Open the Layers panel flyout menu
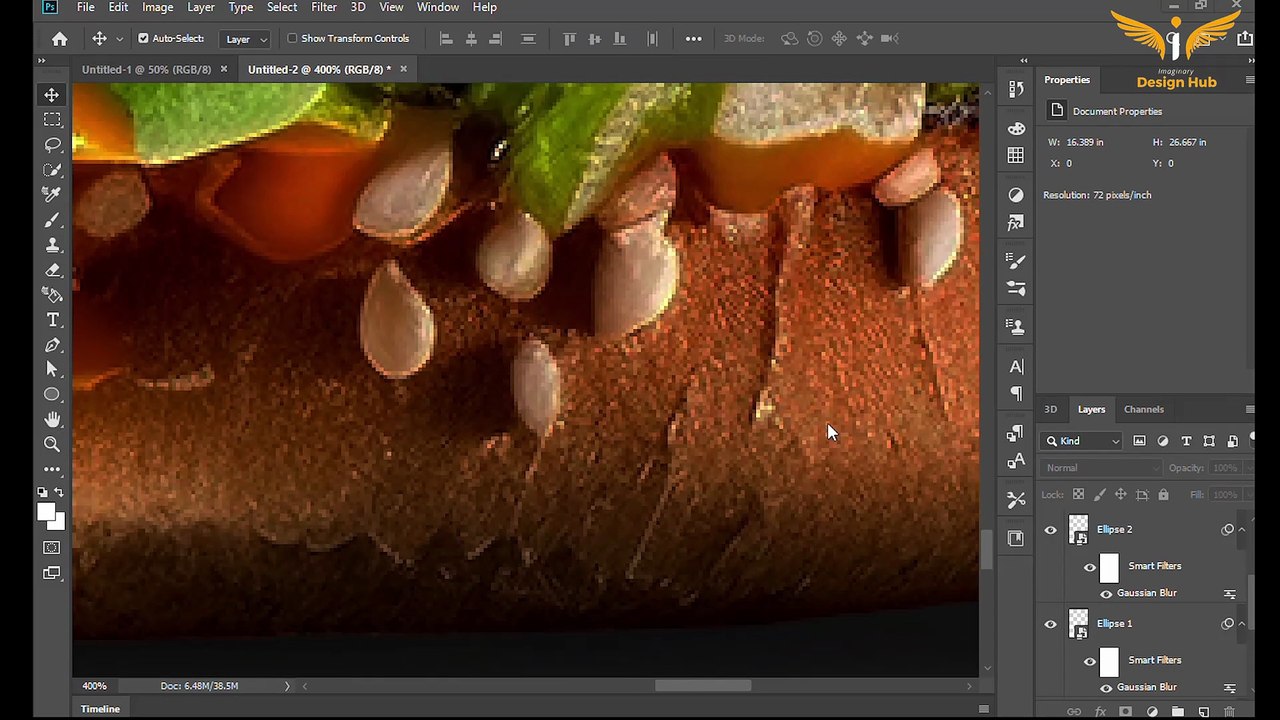Screen dimensions: 1280x720 click(1249, 409)
